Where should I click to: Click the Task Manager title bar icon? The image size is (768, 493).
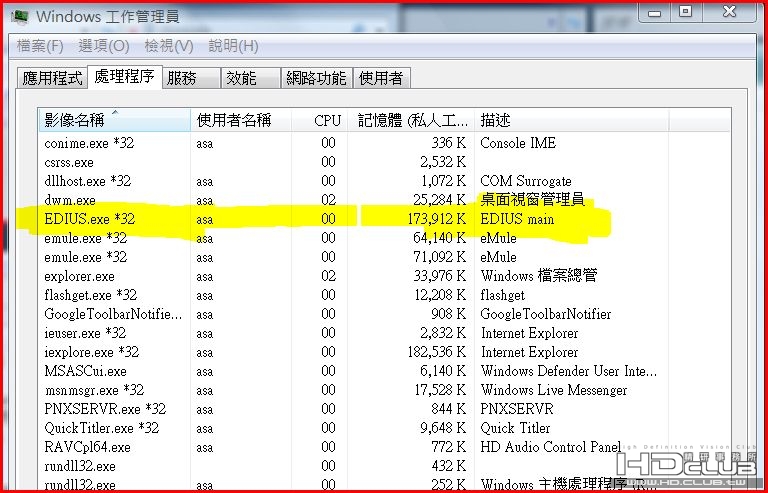point(21,16)
